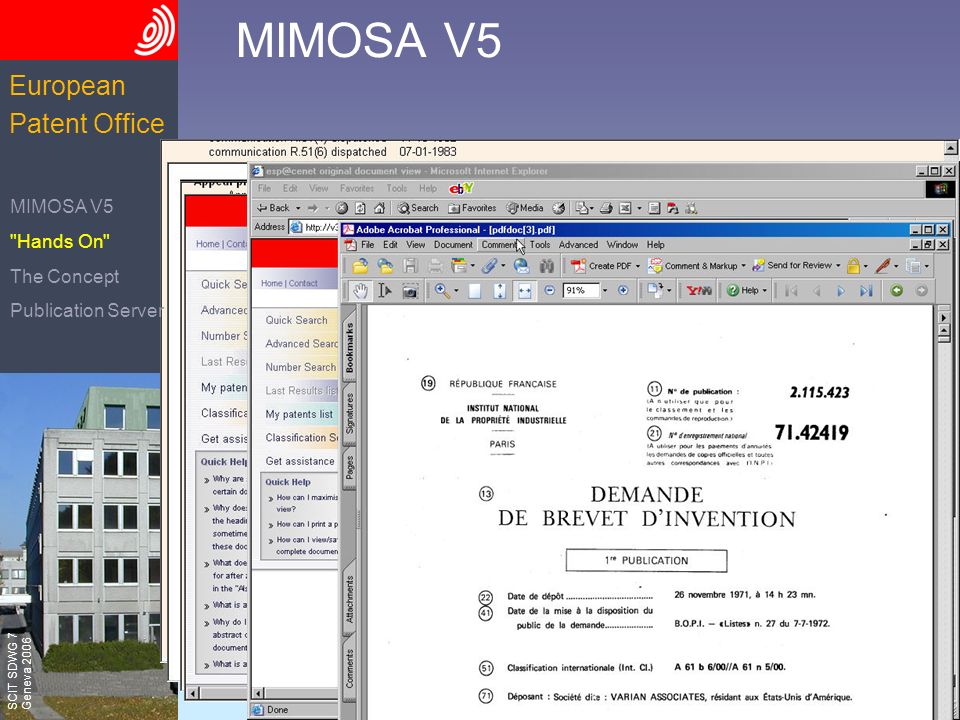This screenshot has width=960, height=720.
Task: Click the Quick Search link in browser sidebar
Action: click(x=296, y=320)
